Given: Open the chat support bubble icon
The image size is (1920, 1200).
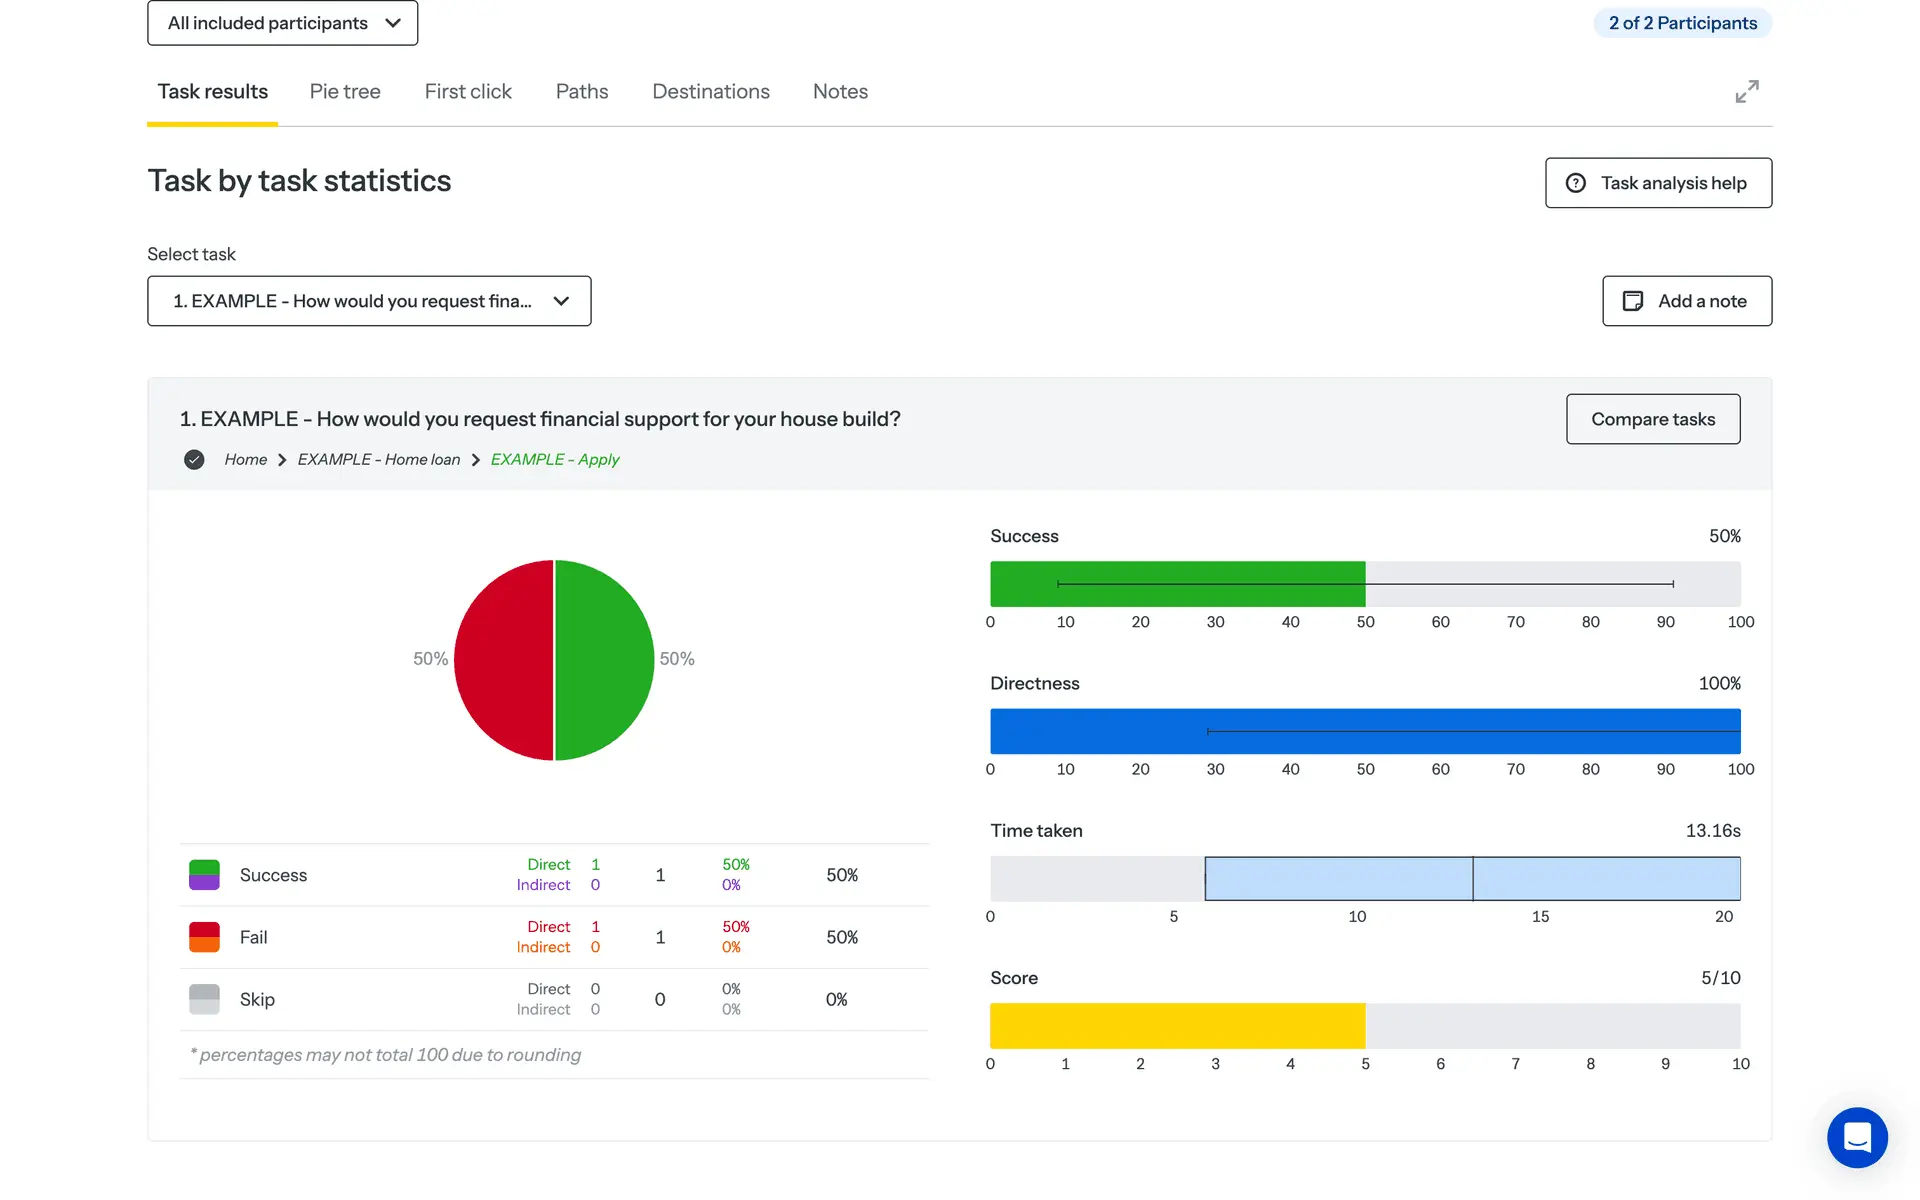Looking at the screenshot, I should [x=1856, y=1137].
